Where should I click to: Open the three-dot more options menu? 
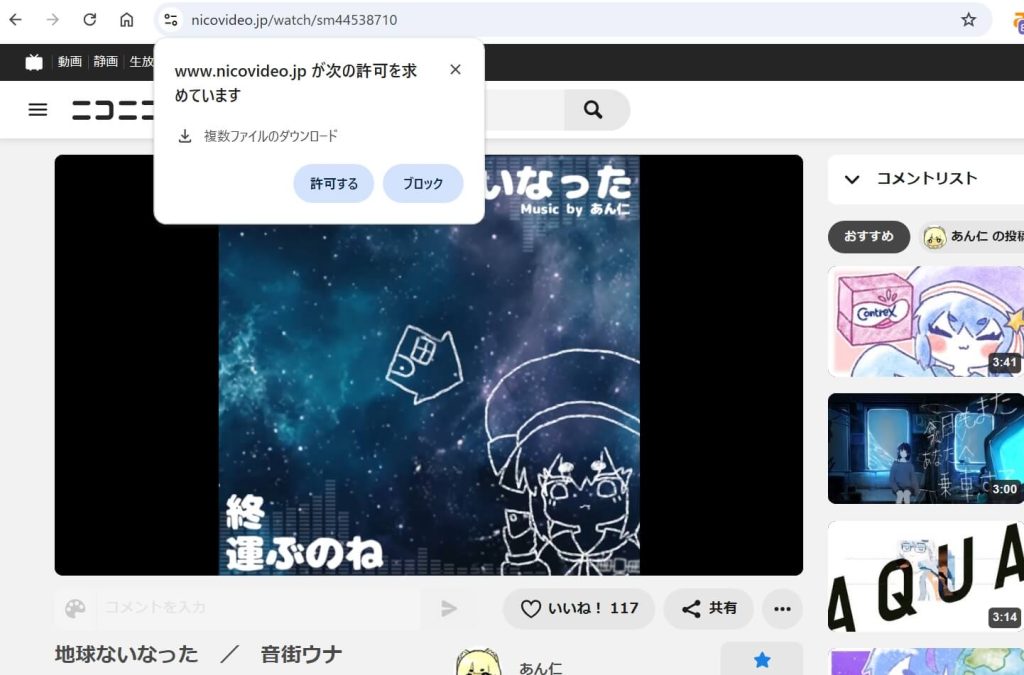click(782, 608)
